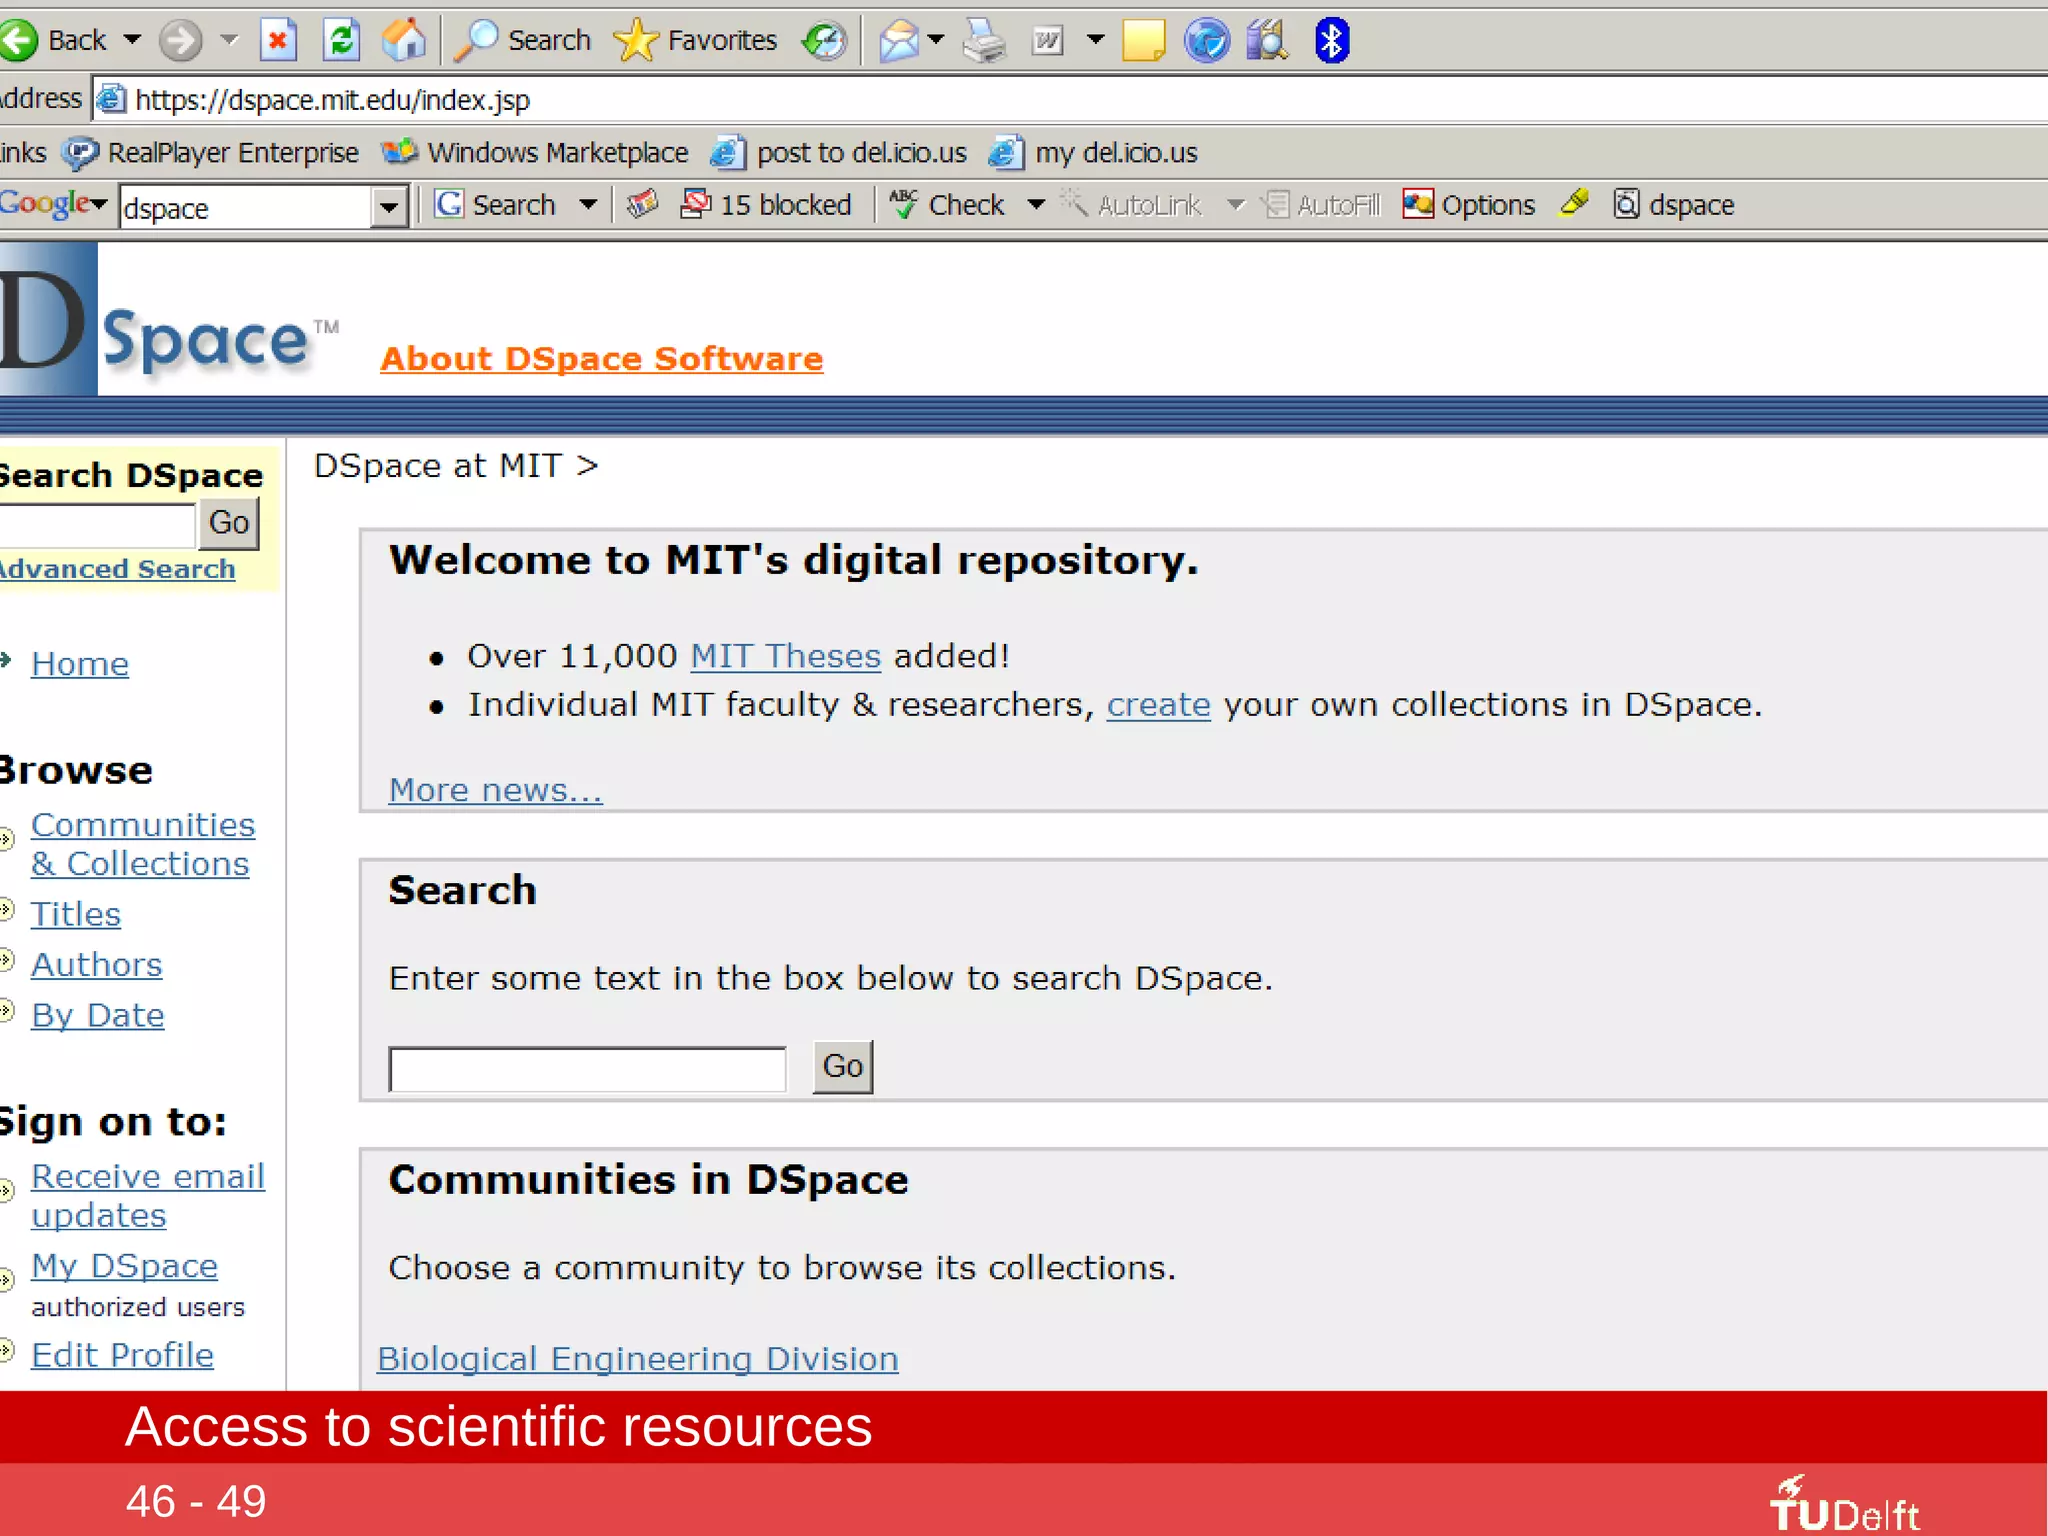
Task: Open Receive email updates link
Action: click(148, 1196)
